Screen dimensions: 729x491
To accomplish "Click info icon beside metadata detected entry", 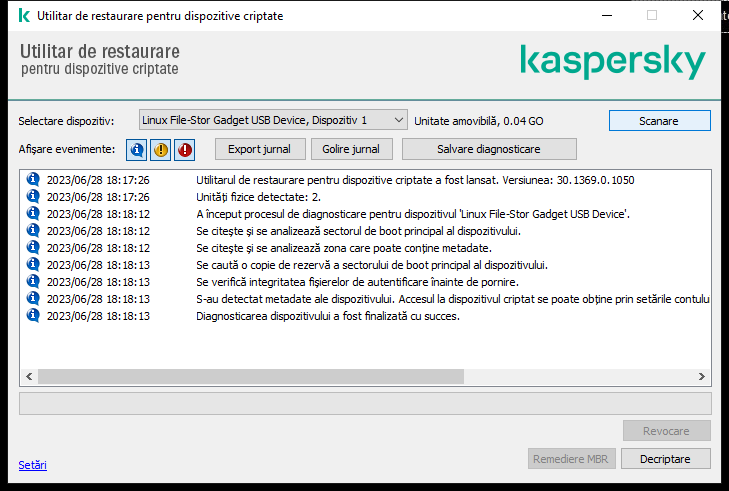I will (x=33, y=298).
